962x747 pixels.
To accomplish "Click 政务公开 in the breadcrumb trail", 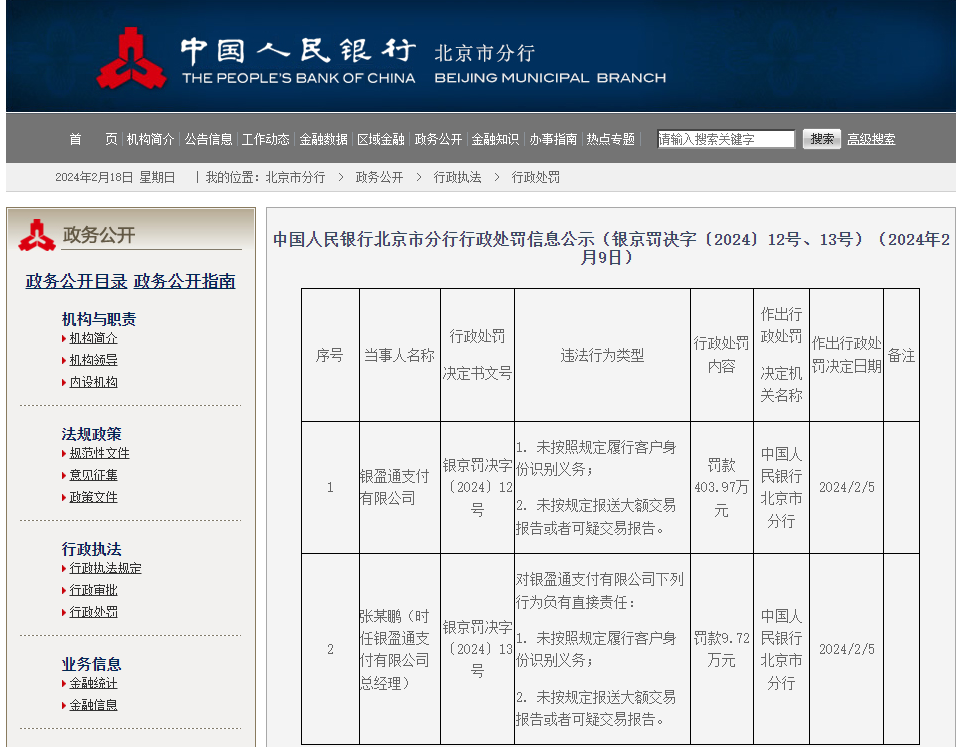I will (x=379, y=177).
